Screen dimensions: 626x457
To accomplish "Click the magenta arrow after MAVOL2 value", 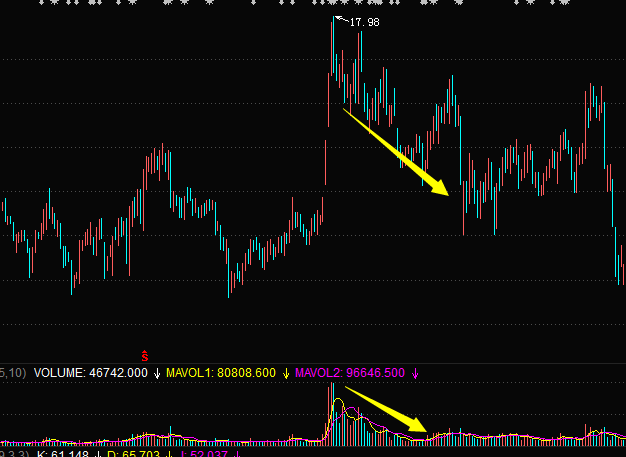I will click(x=415, y=373).
